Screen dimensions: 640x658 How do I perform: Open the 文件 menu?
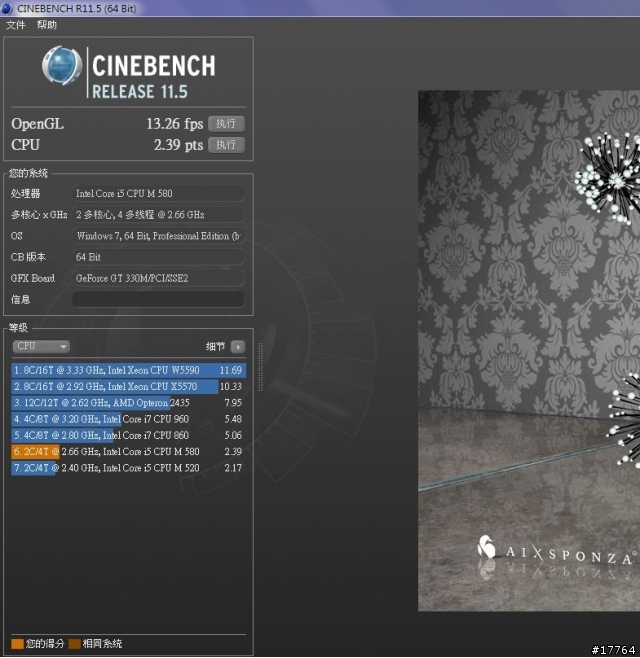click(16, 25)
